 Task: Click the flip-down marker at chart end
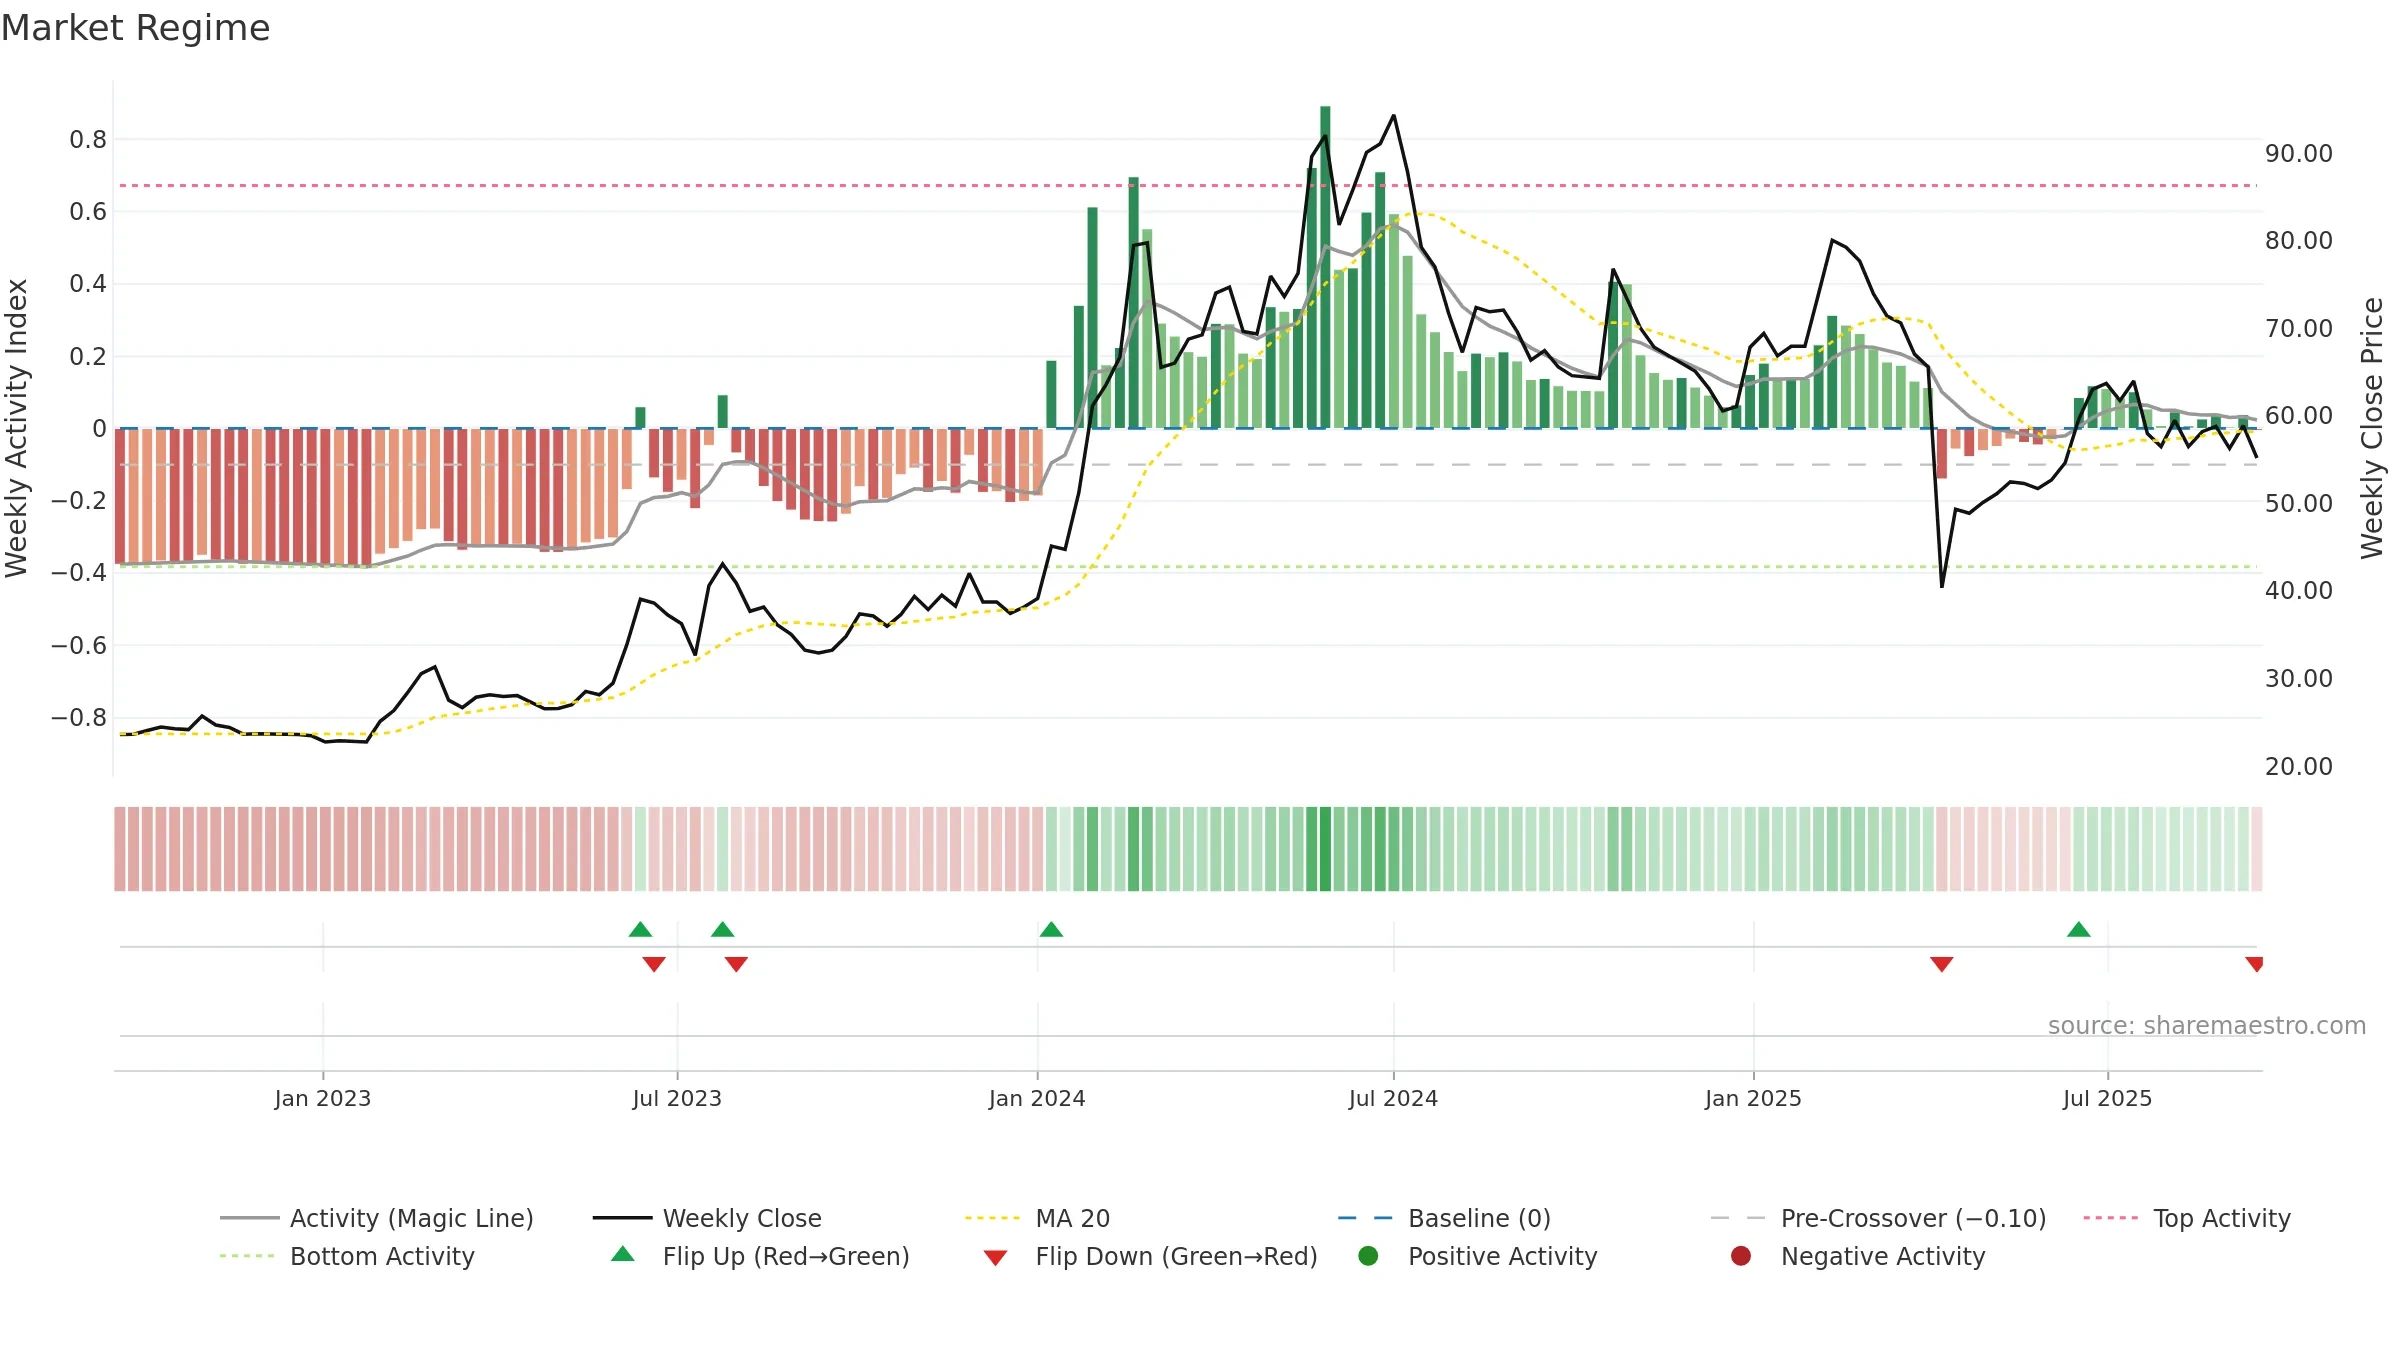coord(2255,964)
